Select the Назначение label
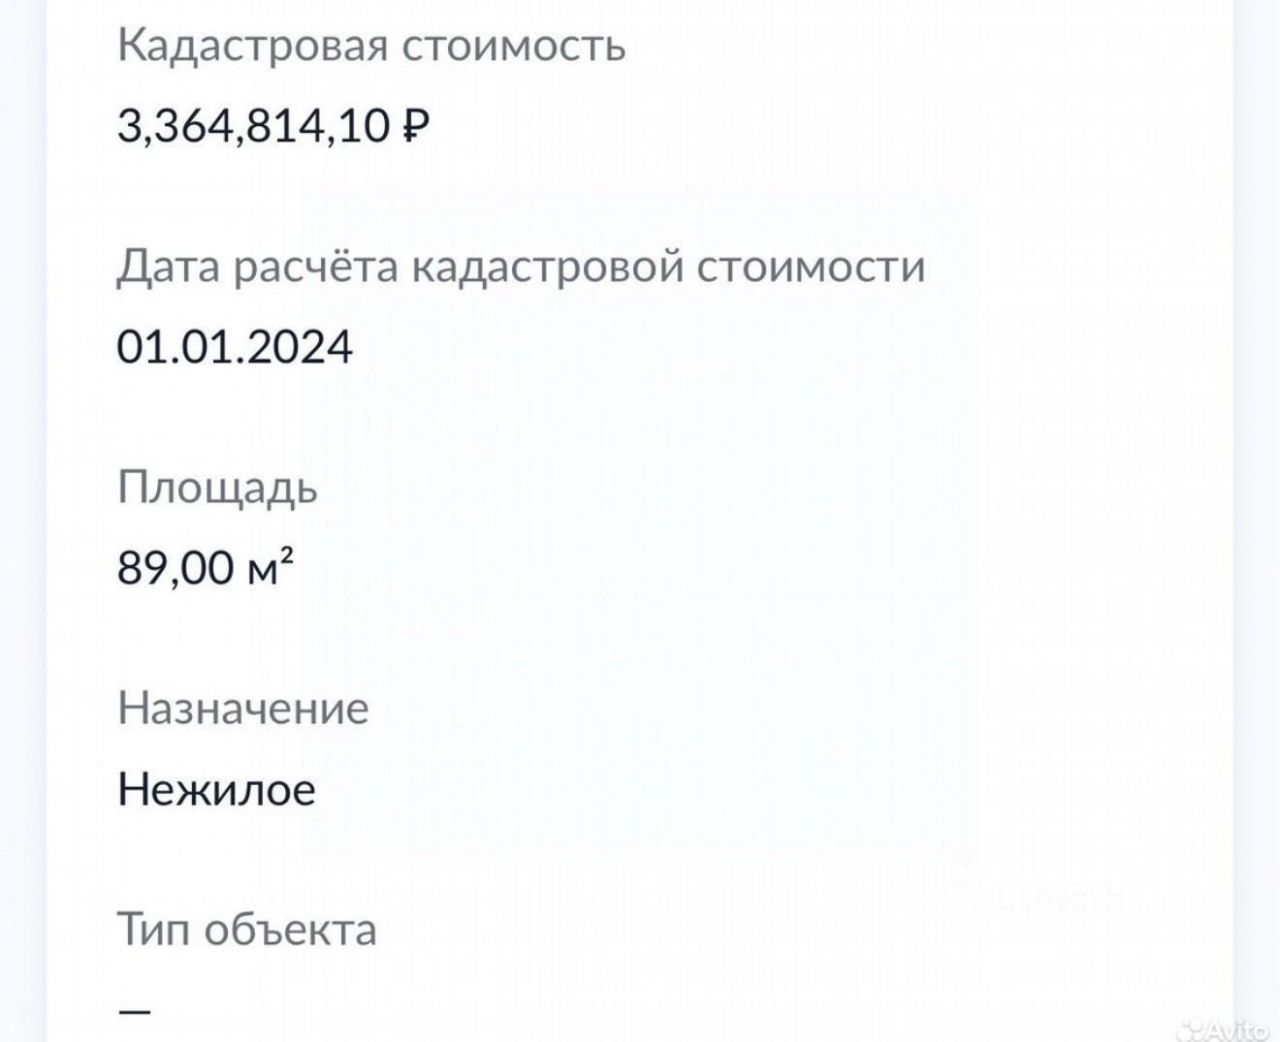The width and height of the screenshot is (1280, 1042). [x=243, y=708]
